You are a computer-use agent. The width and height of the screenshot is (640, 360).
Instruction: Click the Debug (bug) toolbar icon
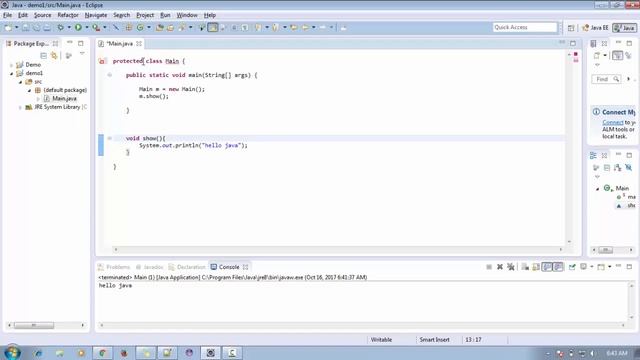(x=60, y=27)
